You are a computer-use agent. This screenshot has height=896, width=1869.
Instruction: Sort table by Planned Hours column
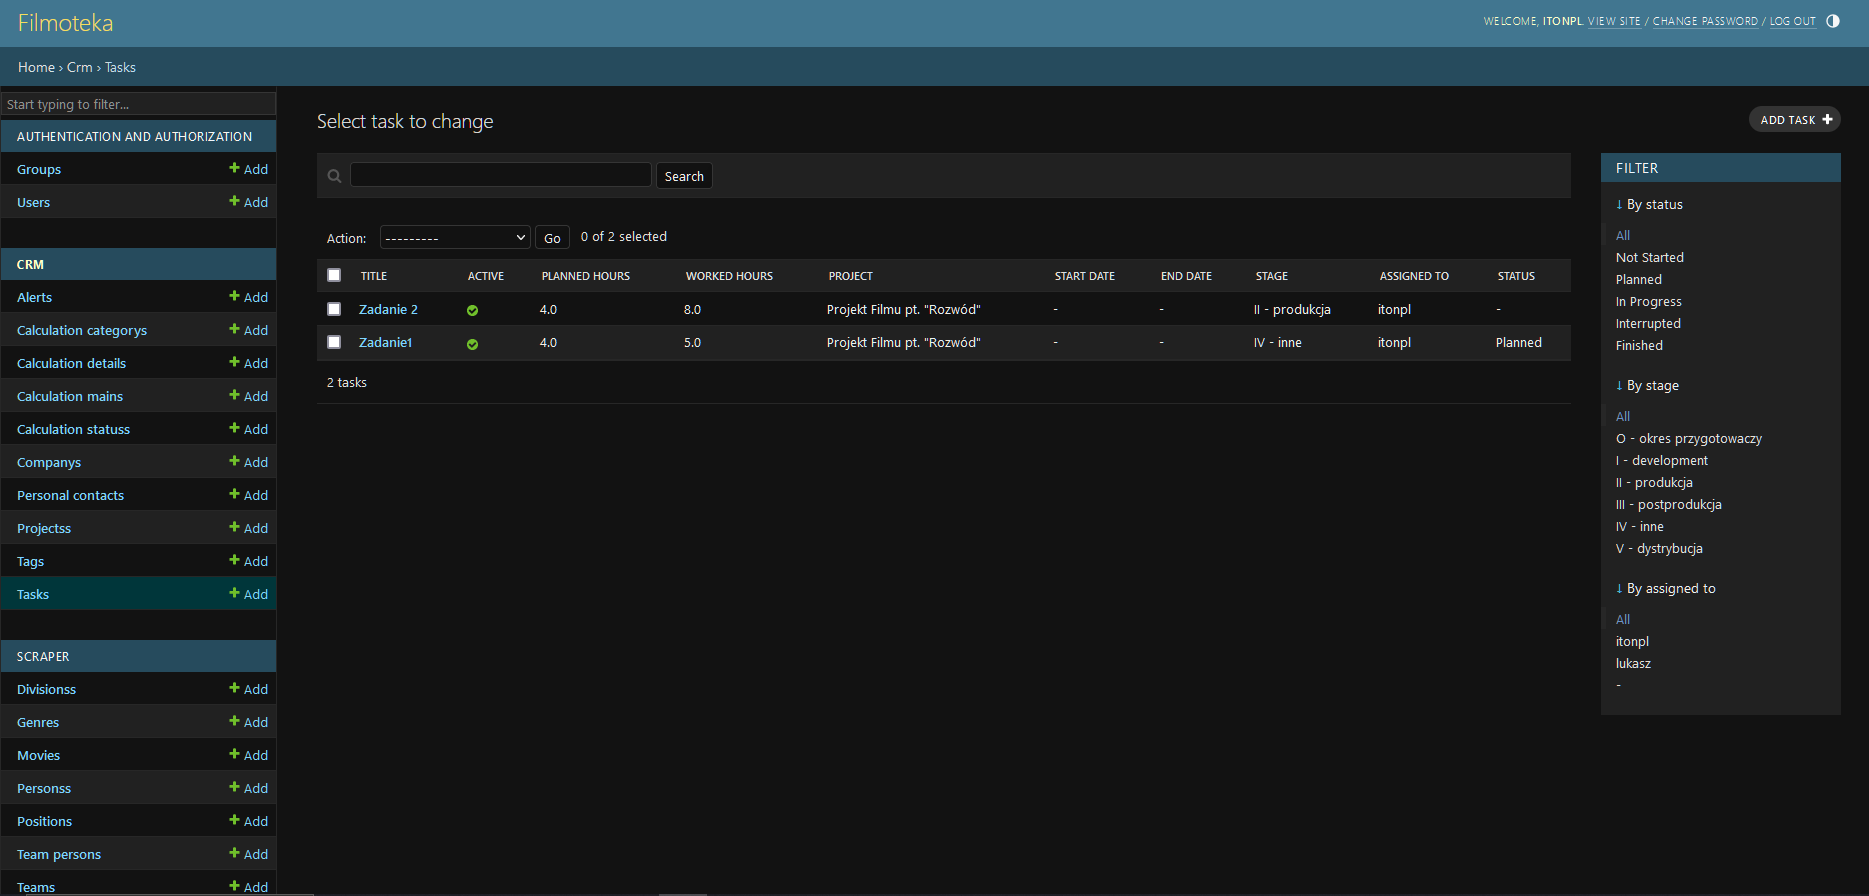point(586,276)
